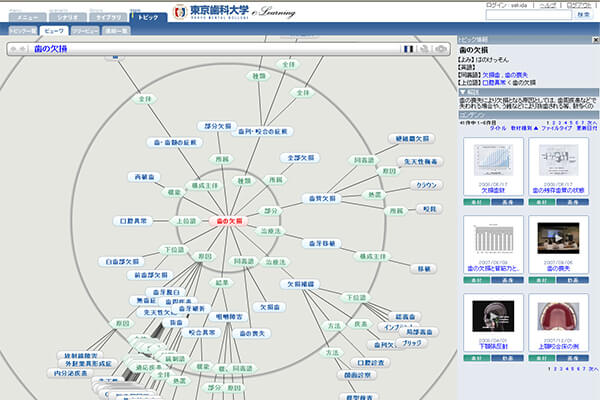Click the rightmost icon in the viewer toolbar
The image size is (600, 400).
(x=440, y=48)
